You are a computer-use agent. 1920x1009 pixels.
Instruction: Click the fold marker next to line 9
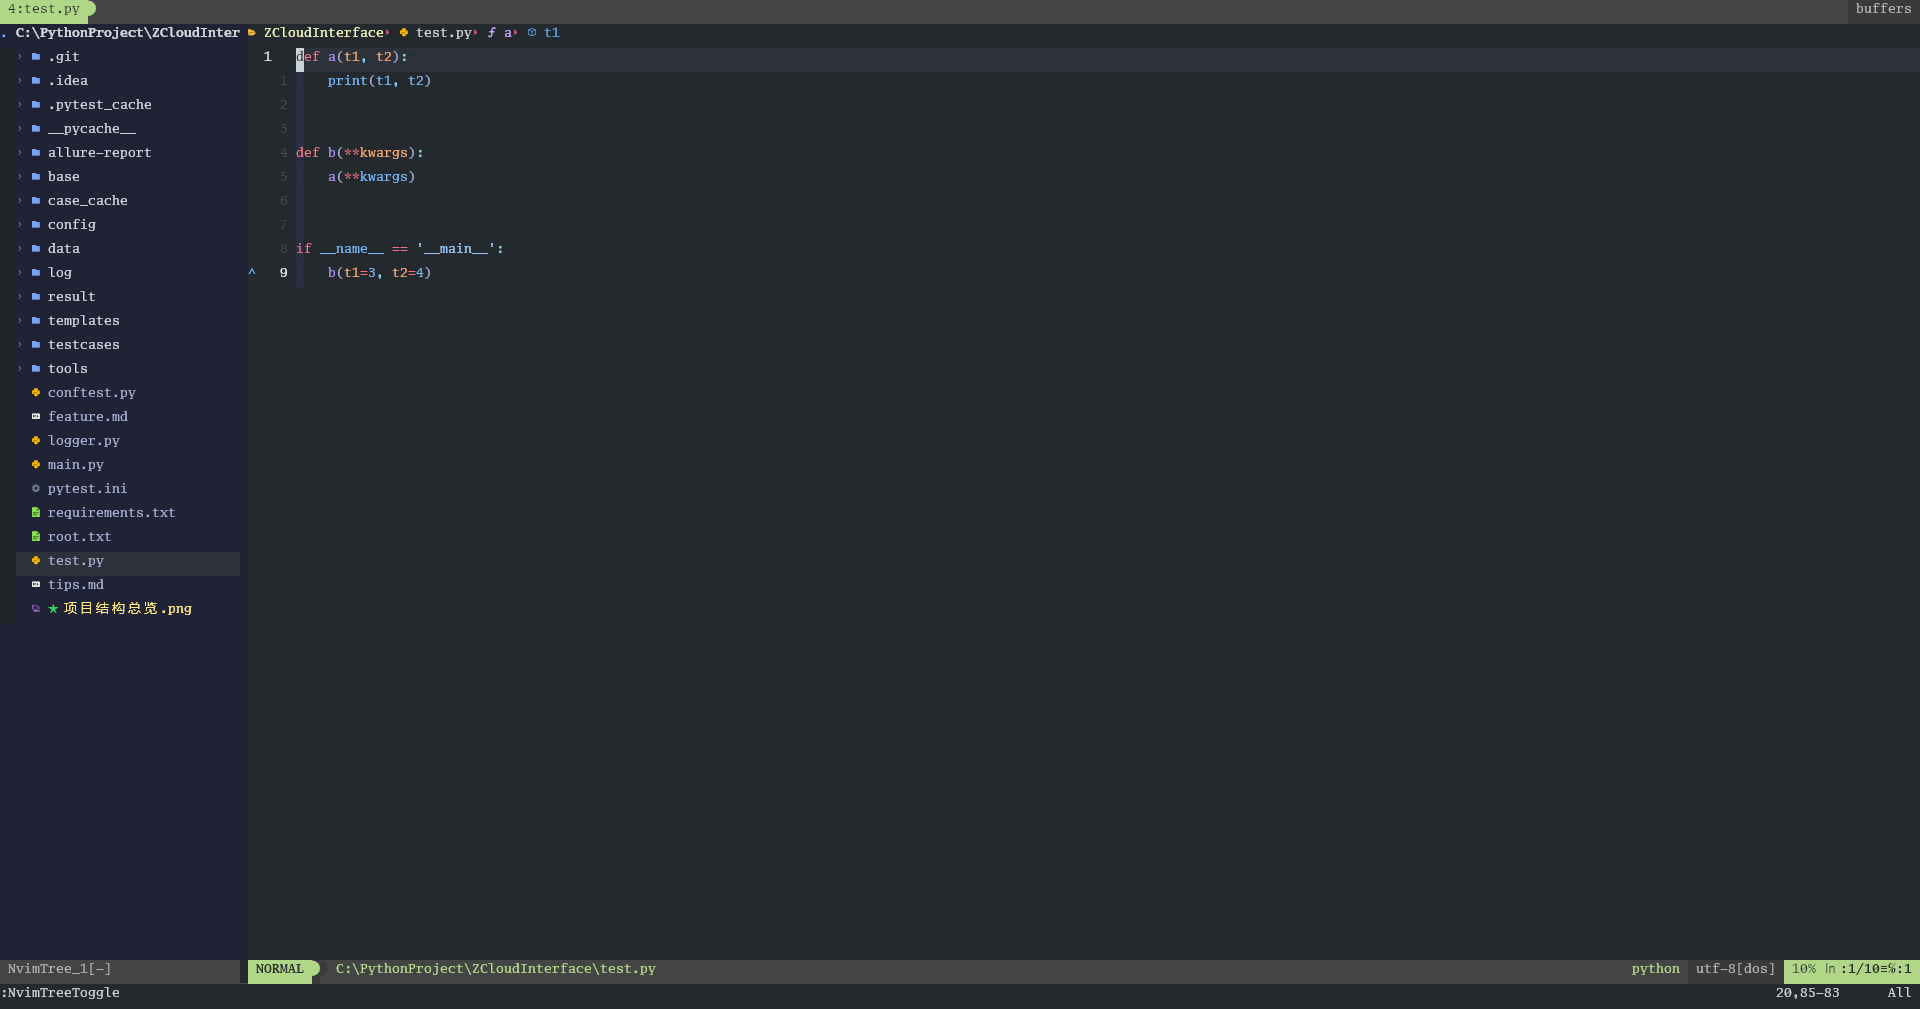click(x=251, y=272)
